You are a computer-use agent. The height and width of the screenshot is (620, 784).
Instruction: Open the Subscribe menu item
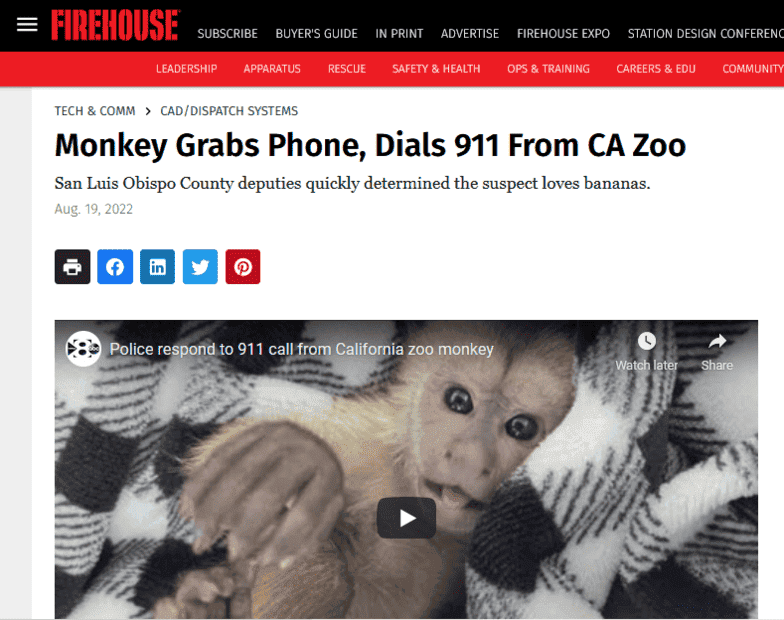point(228,34)
